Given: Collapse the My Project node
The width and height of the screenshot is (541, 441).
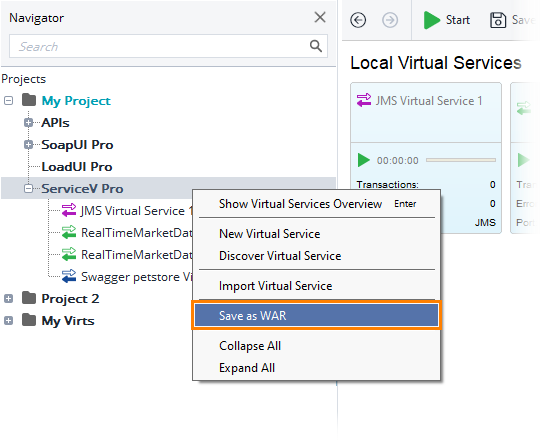Looking at the screenshot, I should (9, 101).
